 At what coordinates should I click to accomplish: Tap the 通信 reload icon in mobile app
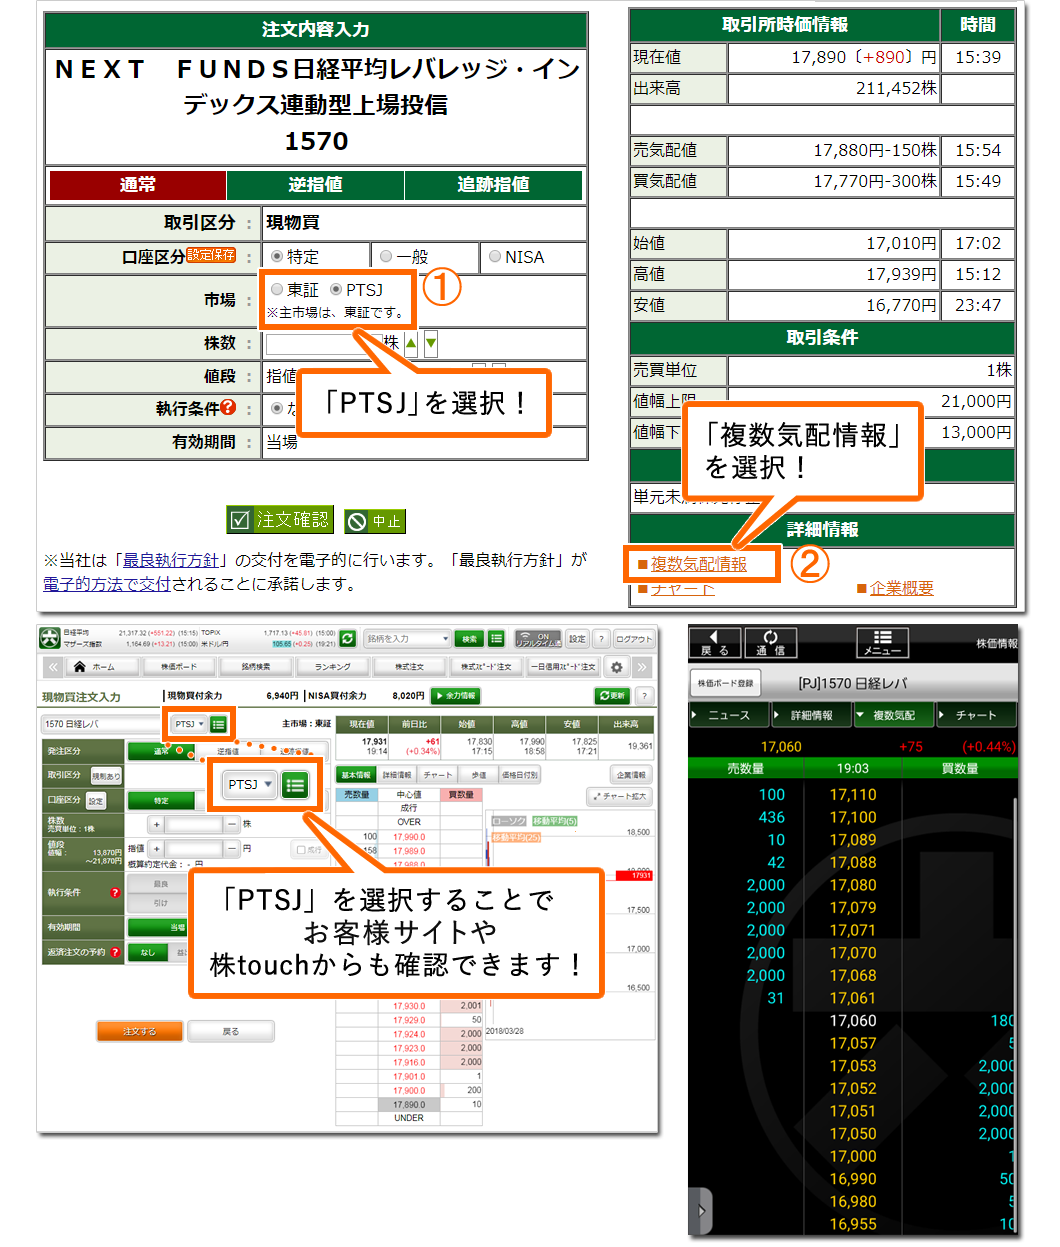point(770,642)
